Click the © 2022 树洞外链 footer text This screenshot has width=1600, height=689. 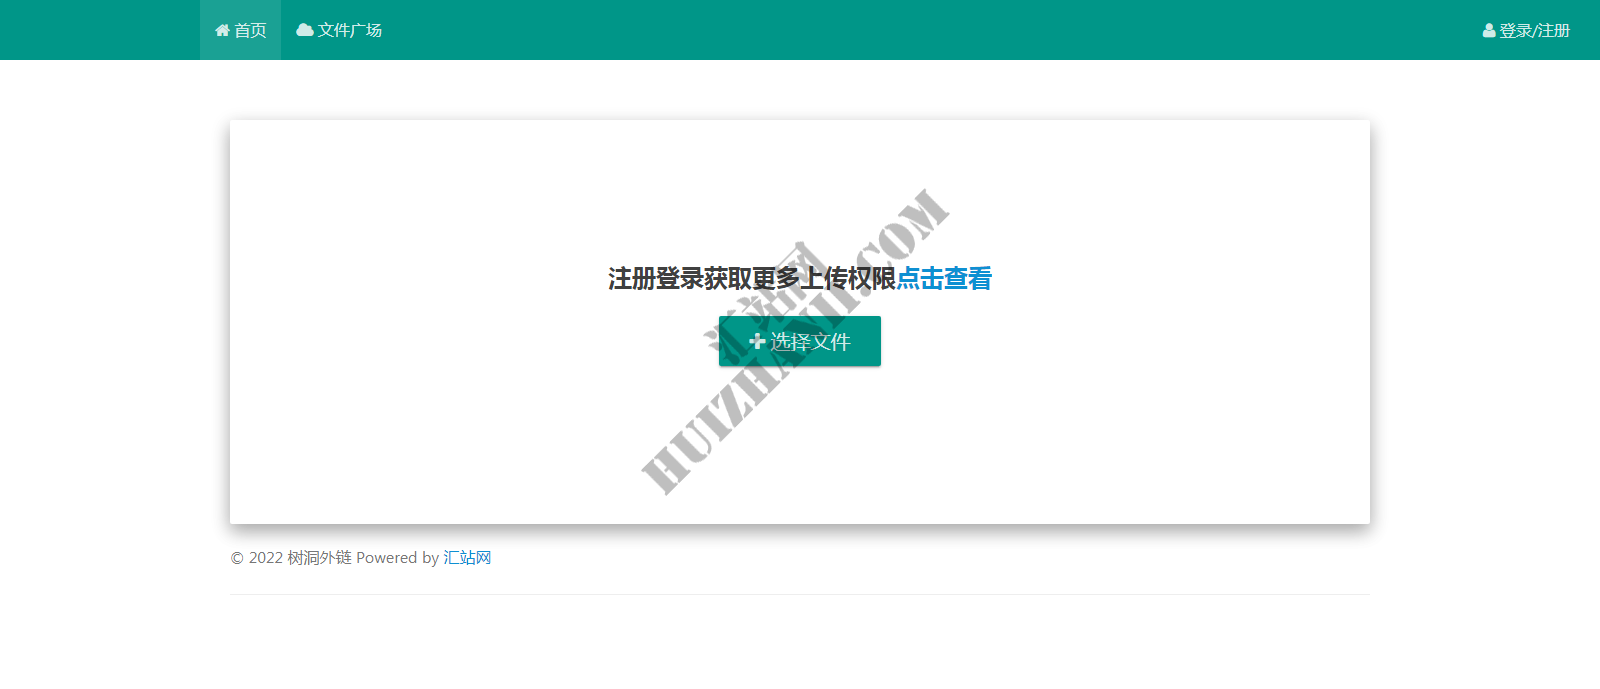(x=291, y=558)
